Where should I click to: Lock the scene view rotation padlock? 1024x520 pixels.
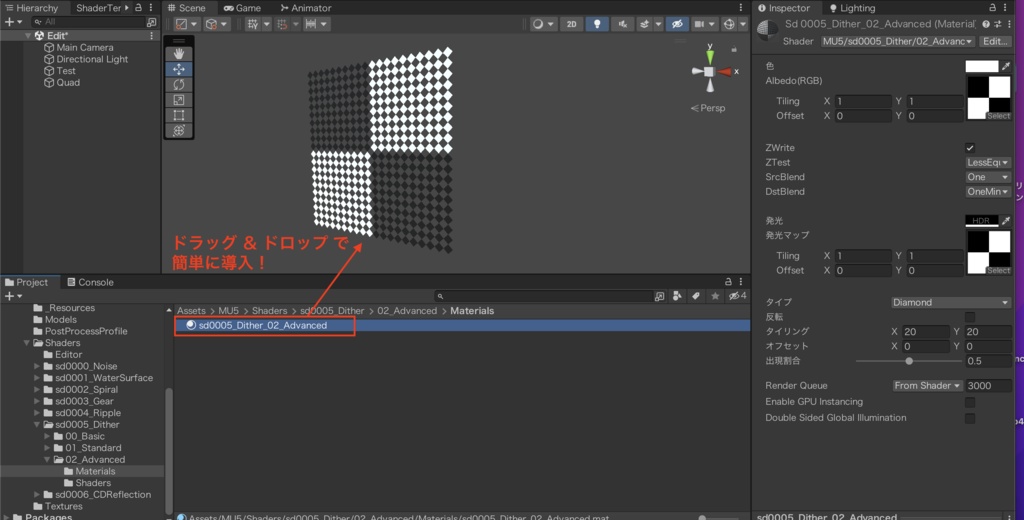pyautogui.click(x=734, y=49)
